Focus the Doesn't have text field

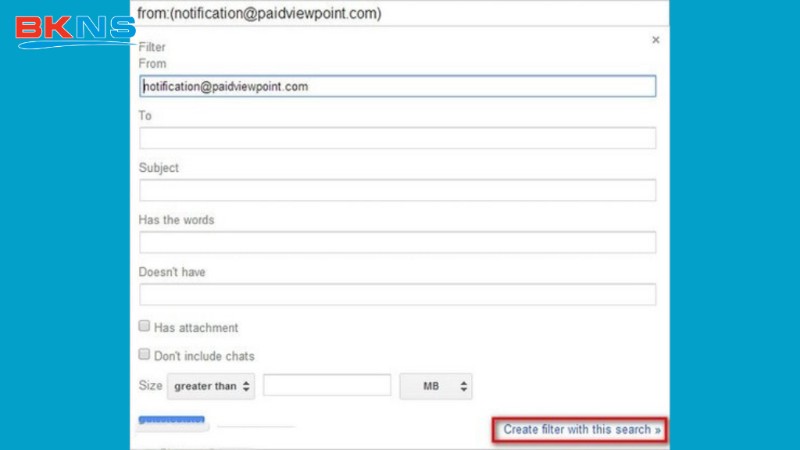pyautogui.click(x=397, y=294)
